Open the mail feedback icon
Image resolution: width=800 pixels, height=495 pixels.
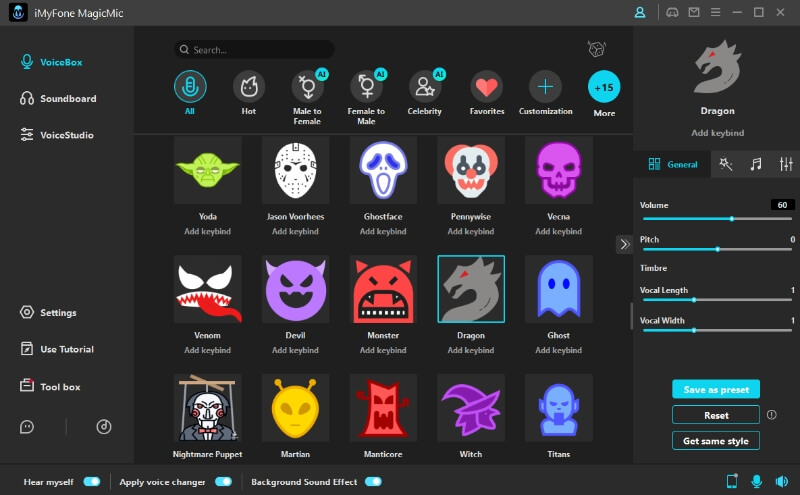(694, 12)
